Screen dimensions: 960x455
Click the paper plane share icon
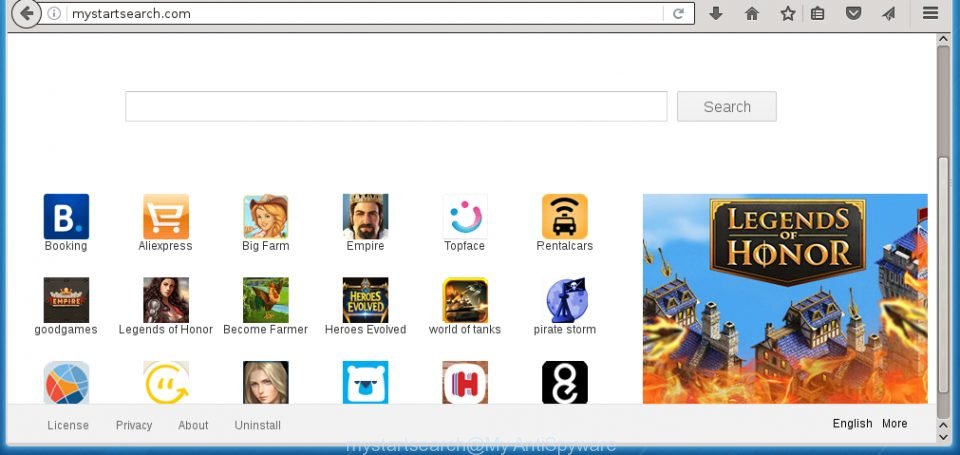click(x=889, y=13)
